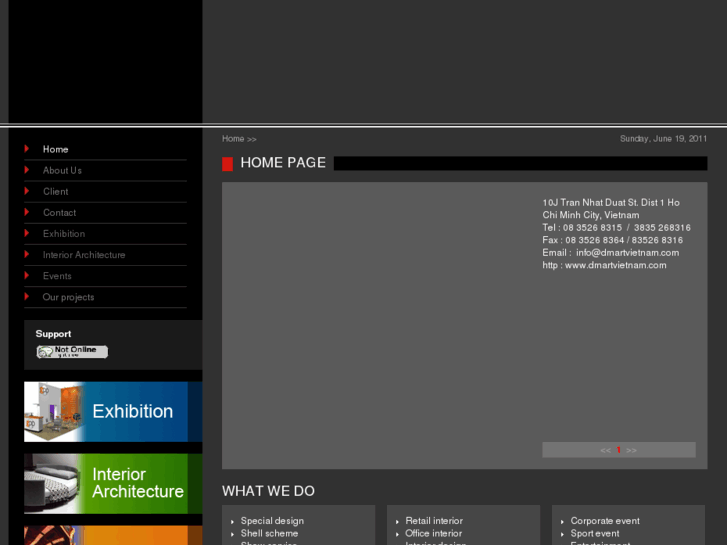Screen dimensions: 727x545
Task: Click red arrow beside About Us
Action: point(26,170)
